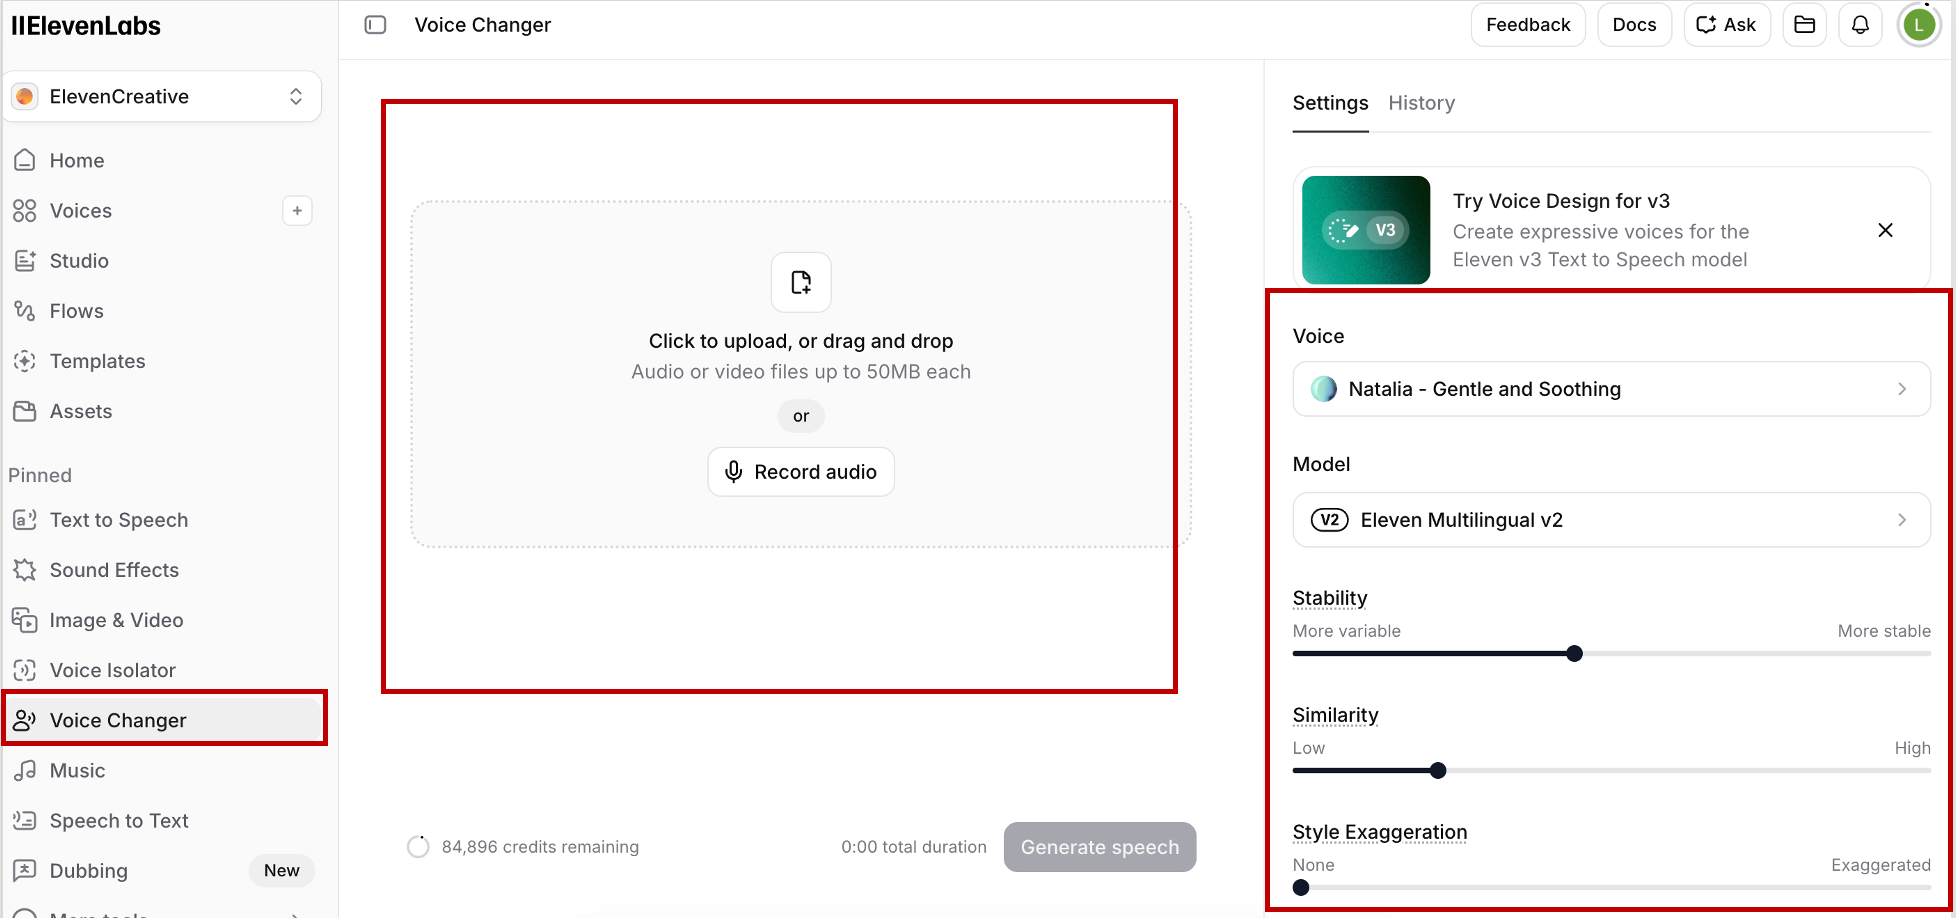Dismiss the Voice Design v3 banner

coord(1885,230)
